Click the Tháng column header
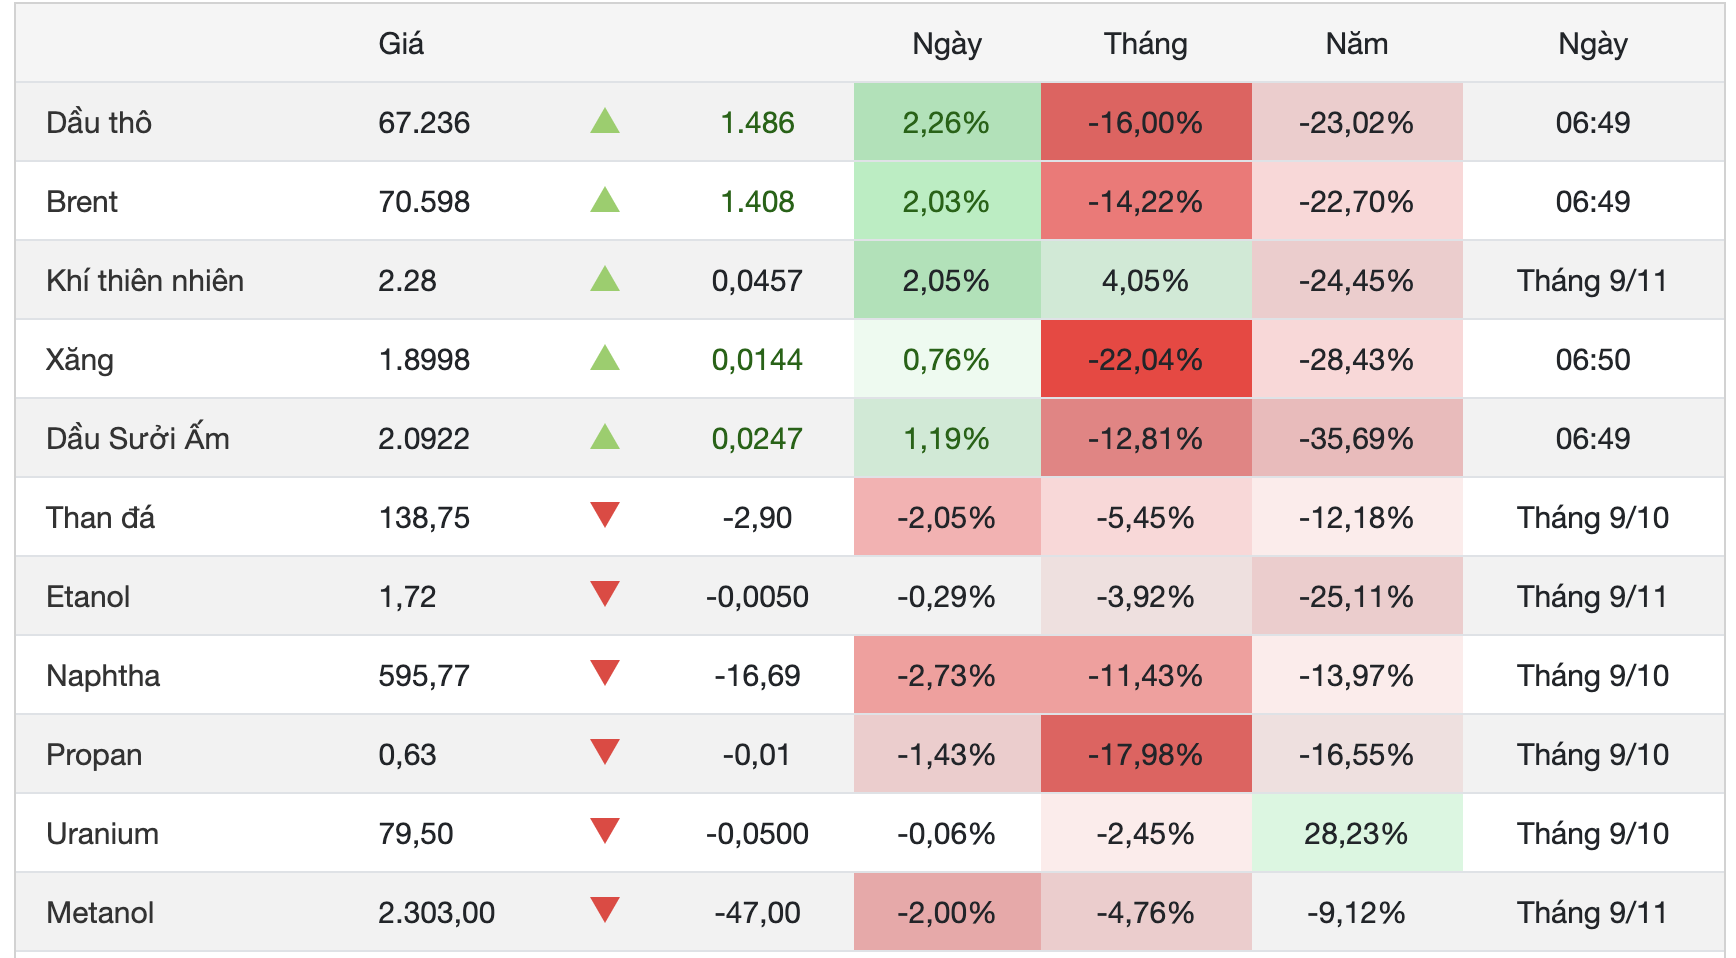The width and height of the screenshot is (1736, 958). (x=1146, y=44)
